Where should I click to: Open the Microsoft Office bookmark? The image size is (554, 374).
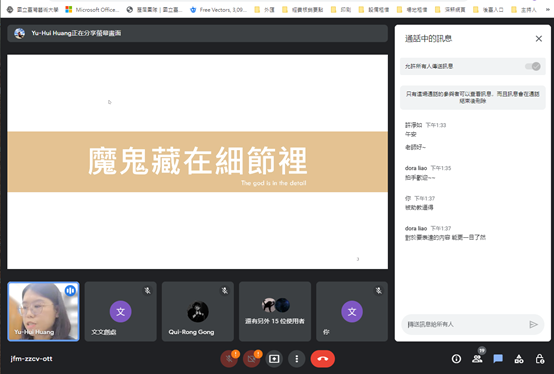pyautogui.click(x=93, y=10)
